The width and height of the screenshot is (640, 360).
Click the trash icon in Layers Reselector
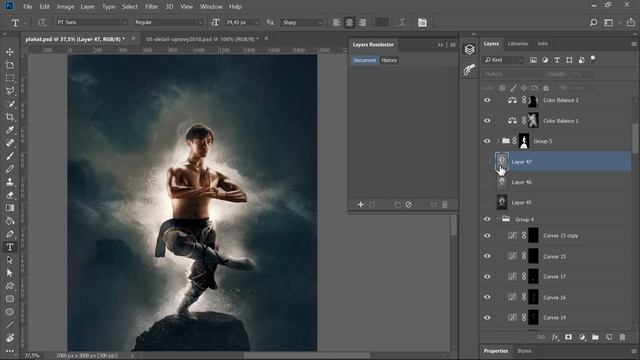point(445,204)
